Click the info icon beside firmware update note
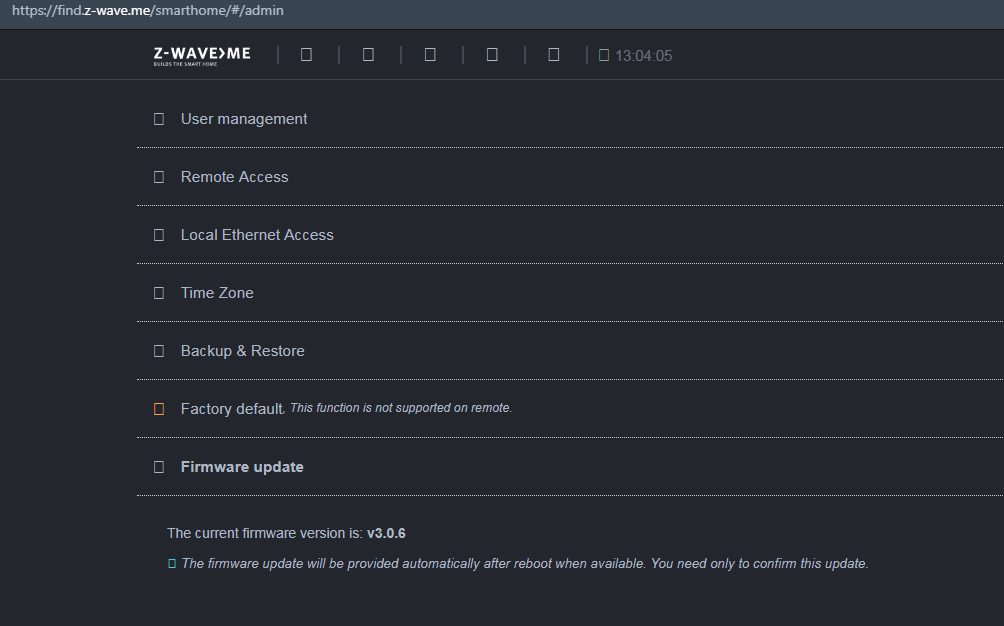 [172, 564]
